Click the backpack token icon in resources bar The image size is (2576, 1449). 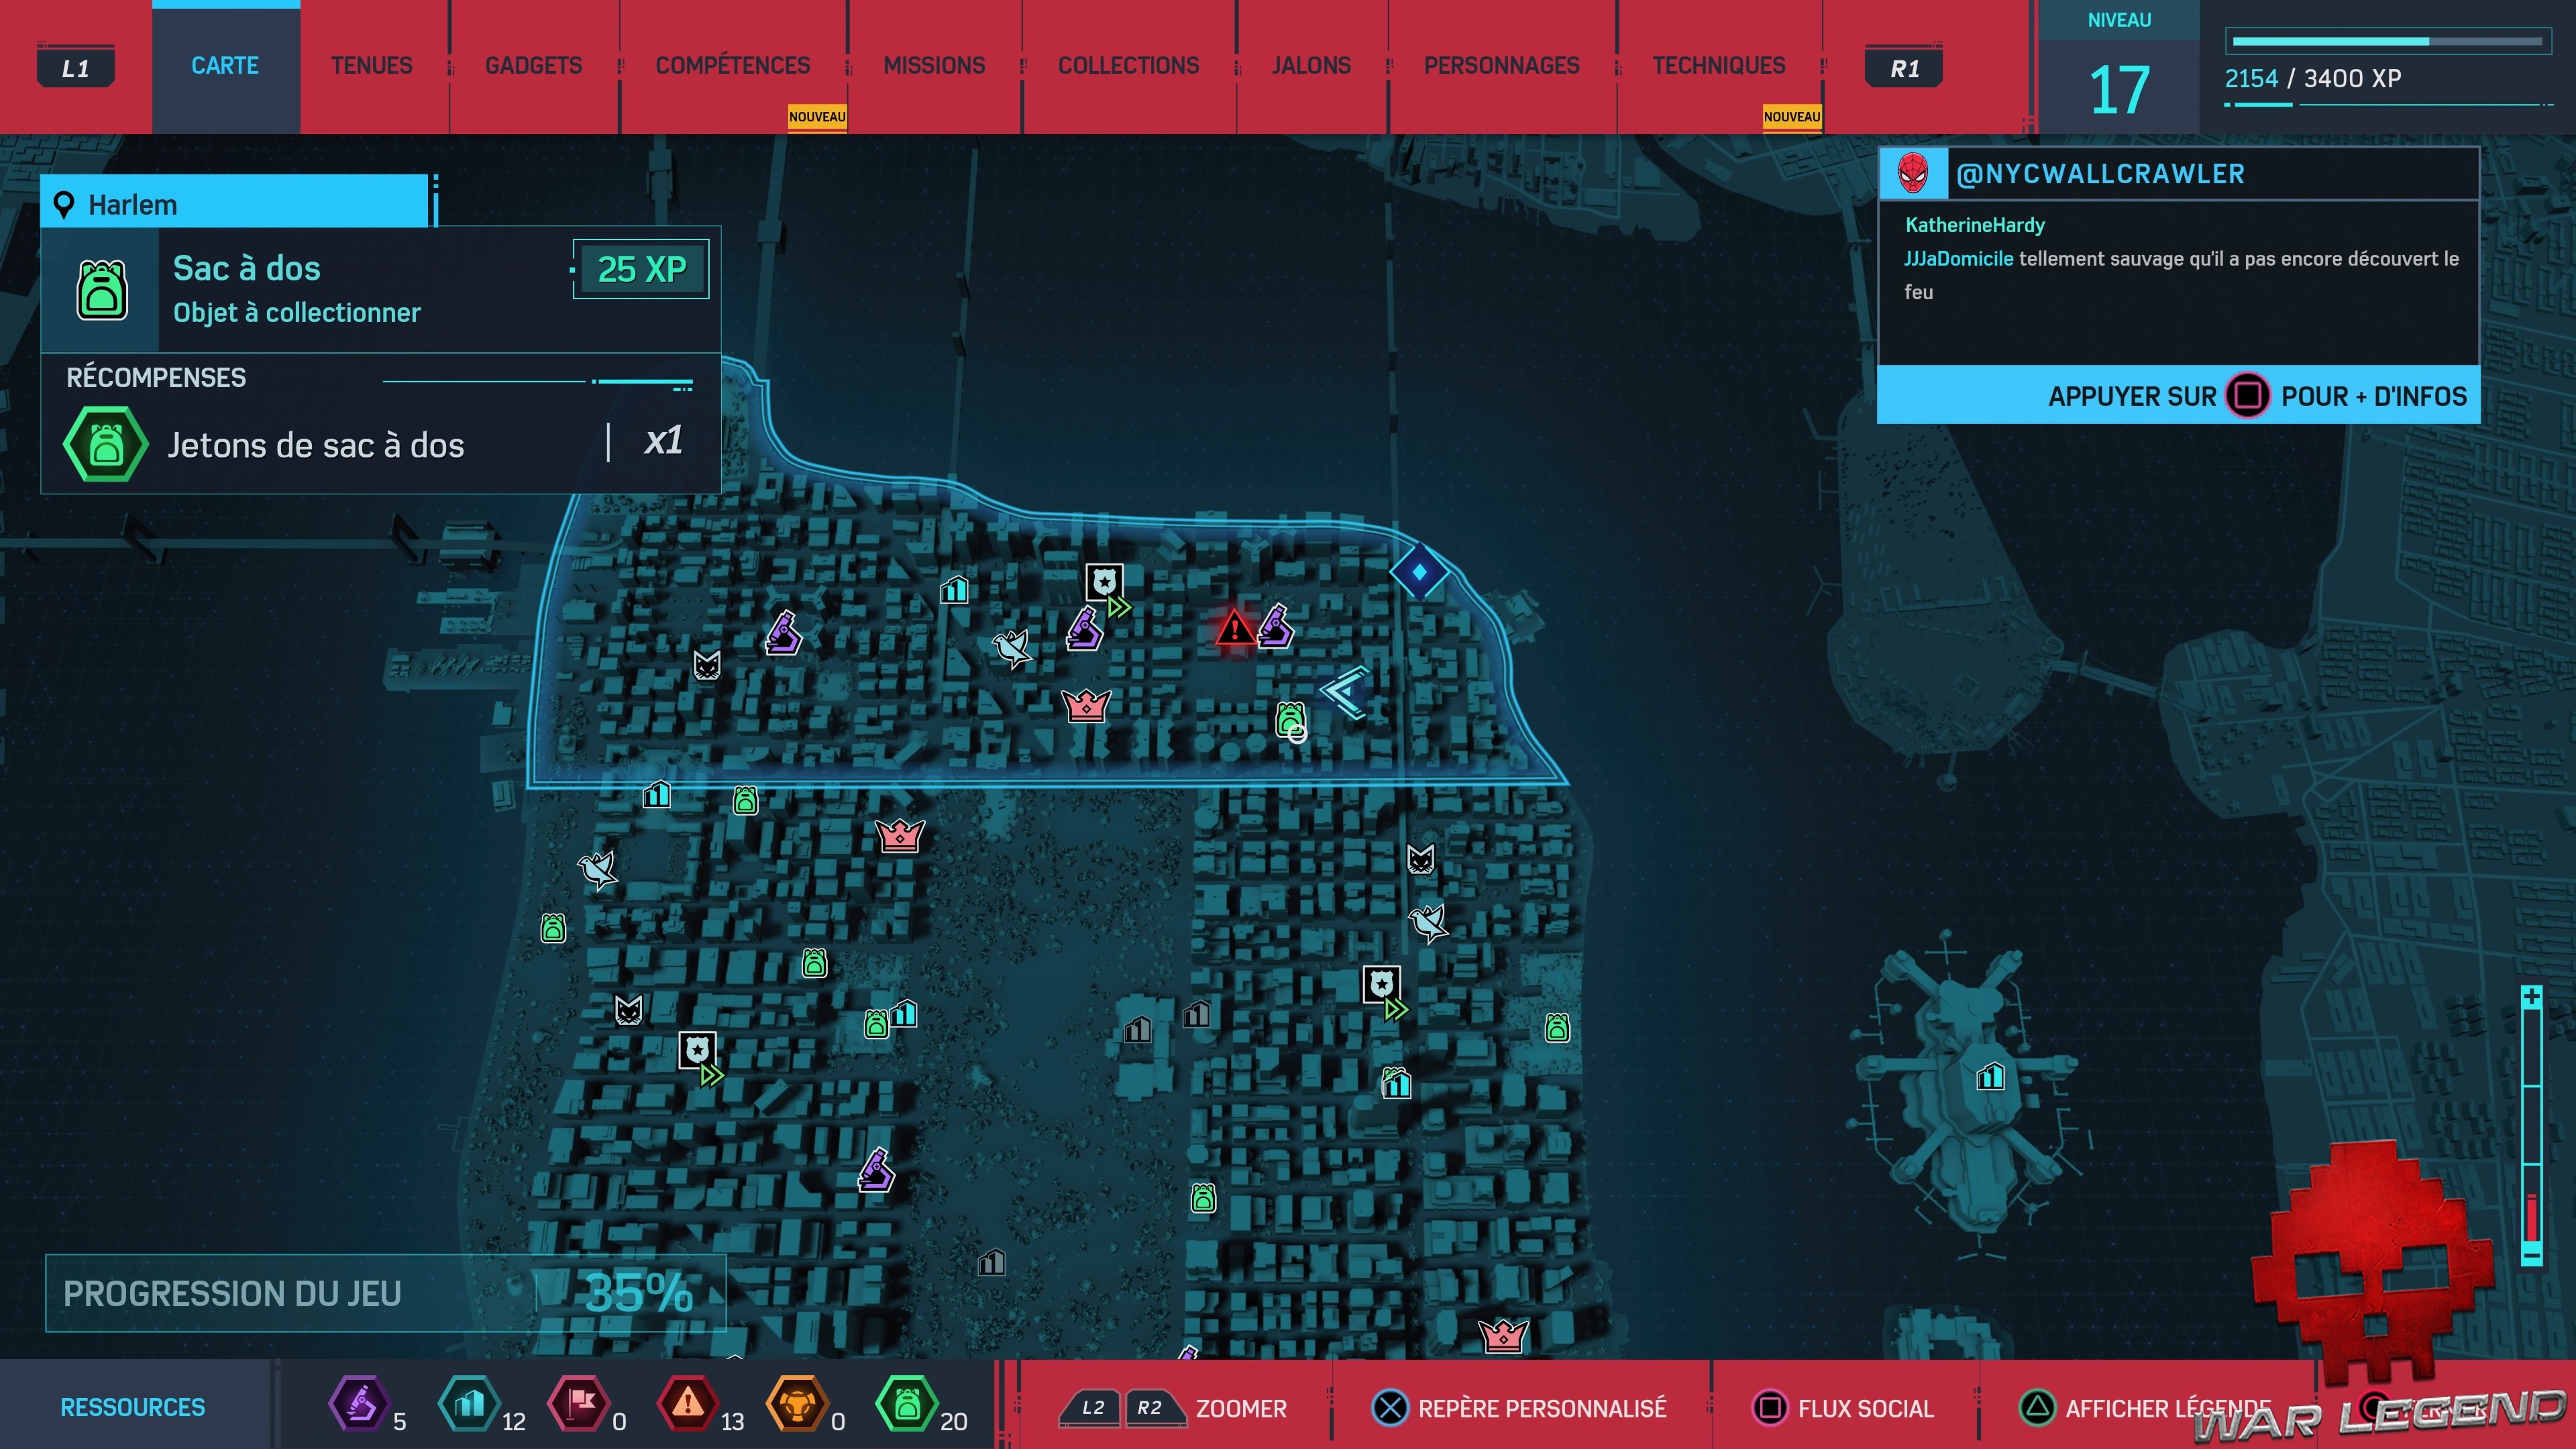[x=906, y=1404]
